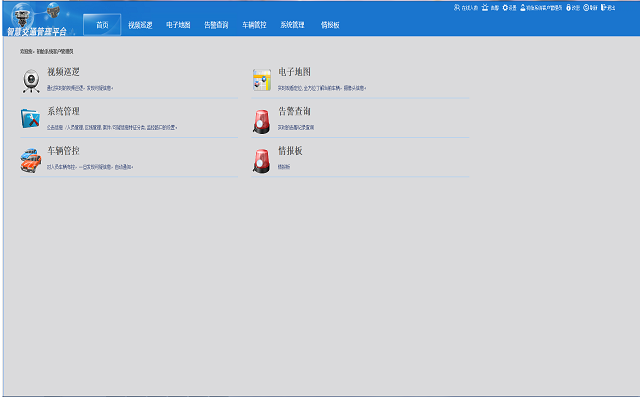This screenshot has height=397, width=640.
Task: Click the alarm light icon in top bar
Action: pyautogui.click(x=485, y=7)
